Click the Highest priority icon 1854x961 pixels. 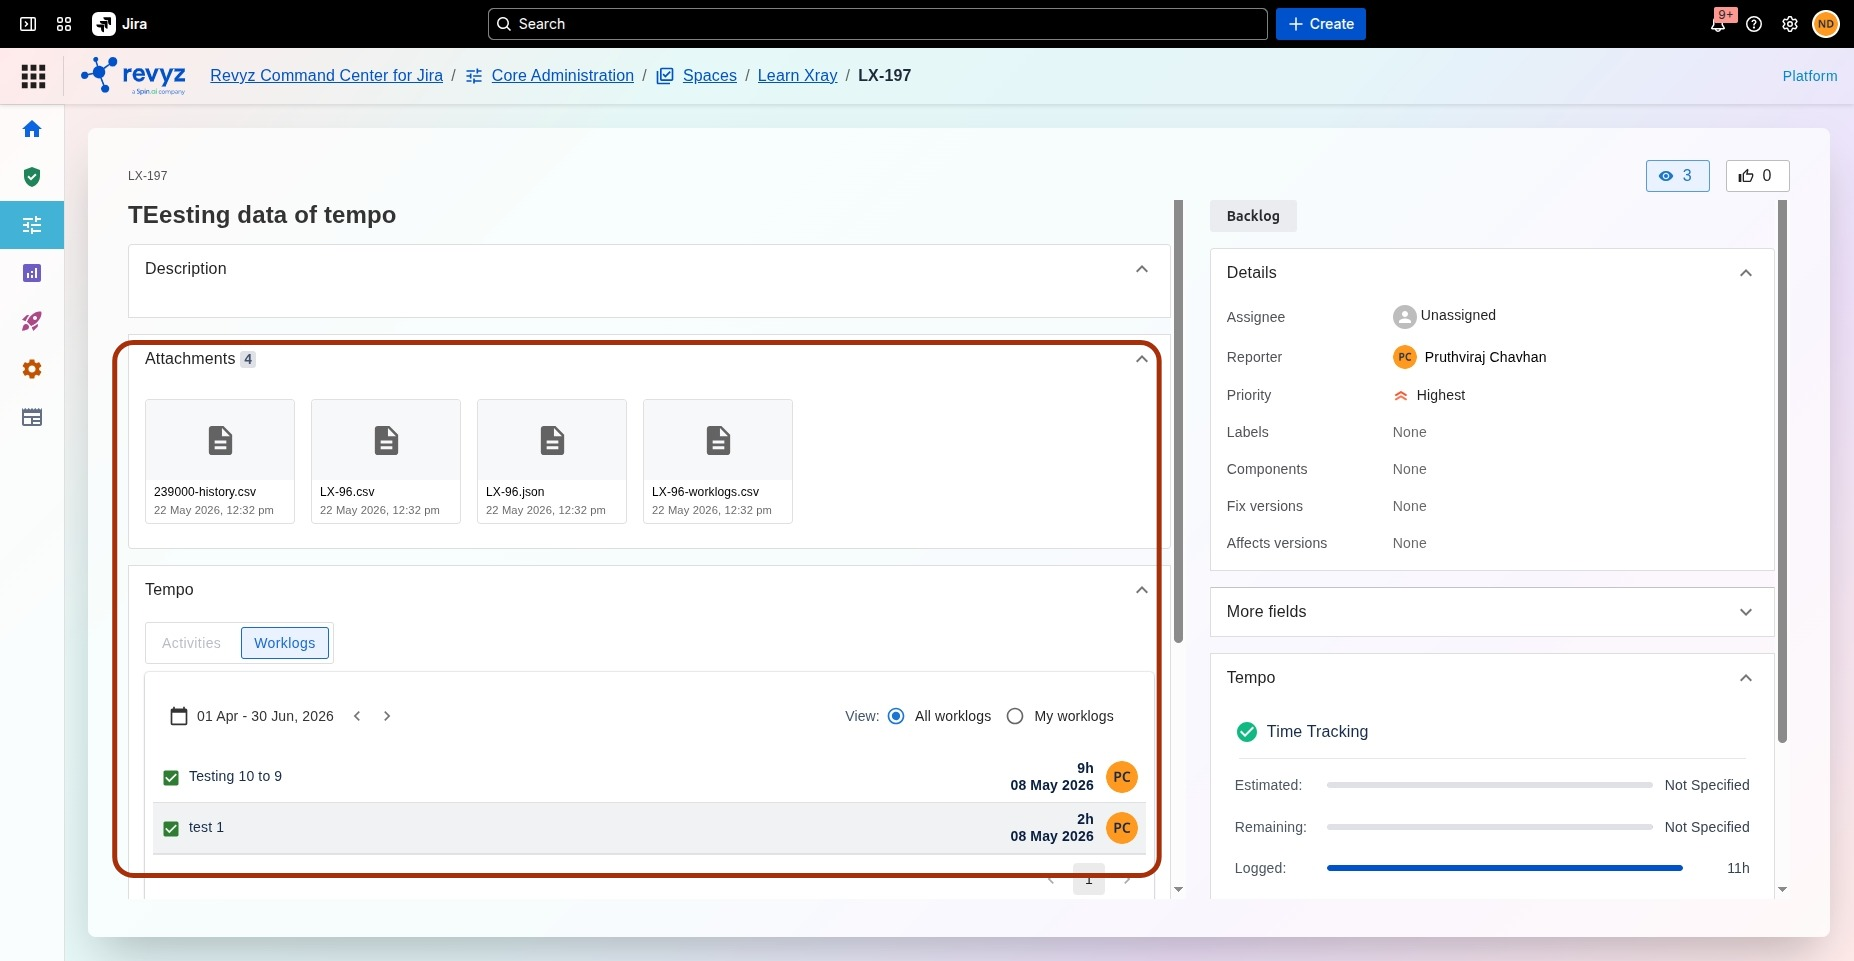(x=1401, y=395)
